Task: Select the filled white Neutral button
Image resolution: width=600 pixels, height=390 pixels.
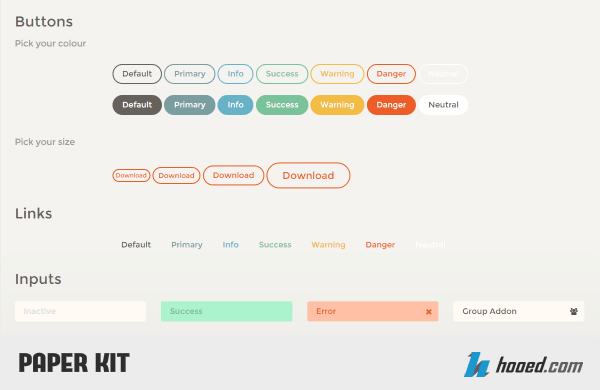Action: tap(443, 105)
